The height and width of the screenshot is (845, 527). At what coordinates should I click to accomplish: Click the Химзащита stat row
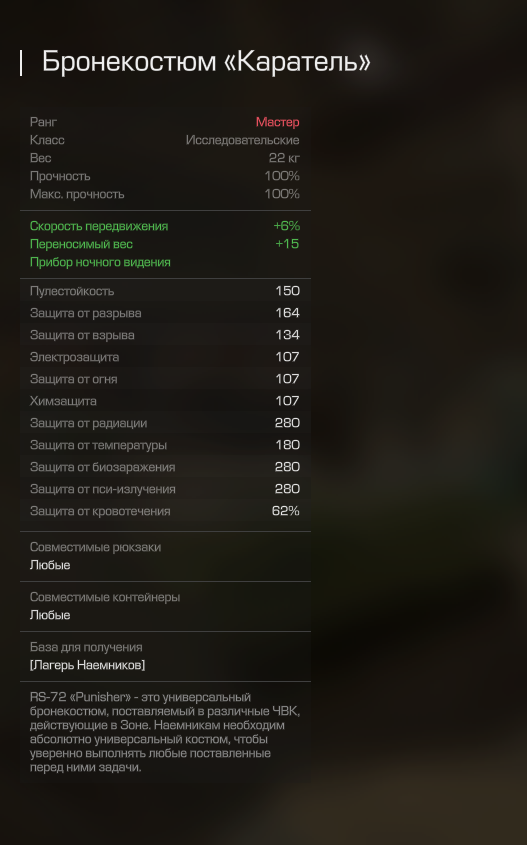[x=165, y=401]
